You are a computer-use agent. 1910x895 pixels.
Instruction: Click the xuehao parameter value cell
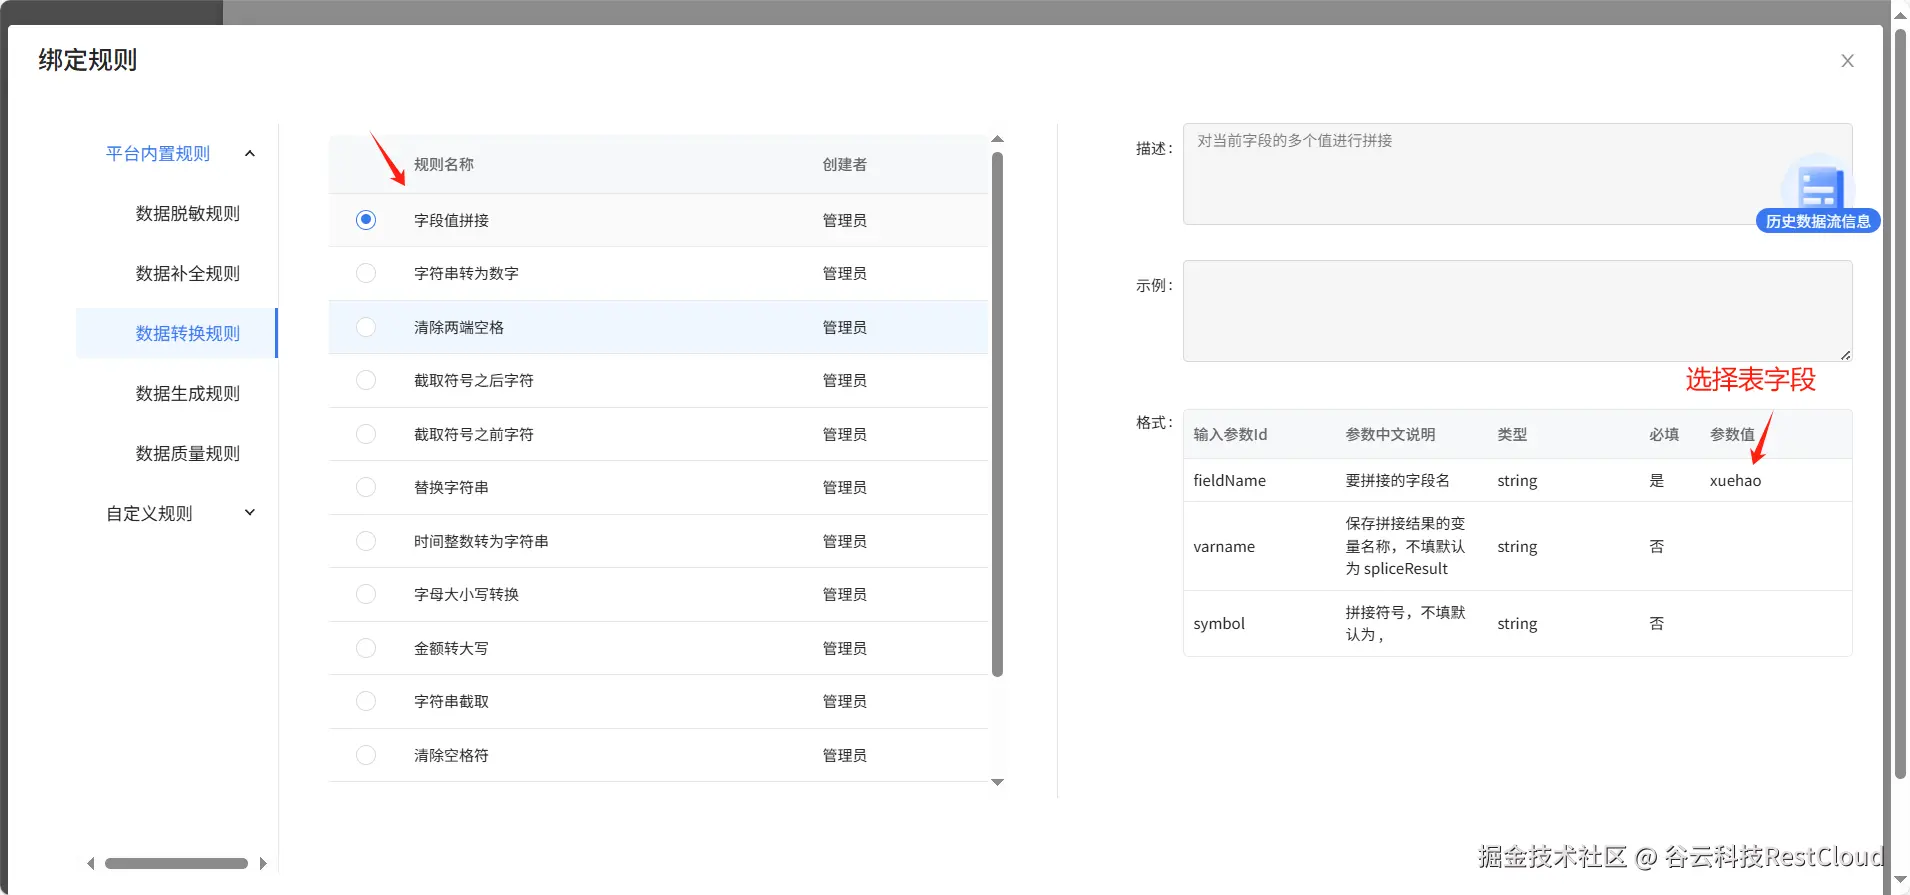1735,481
